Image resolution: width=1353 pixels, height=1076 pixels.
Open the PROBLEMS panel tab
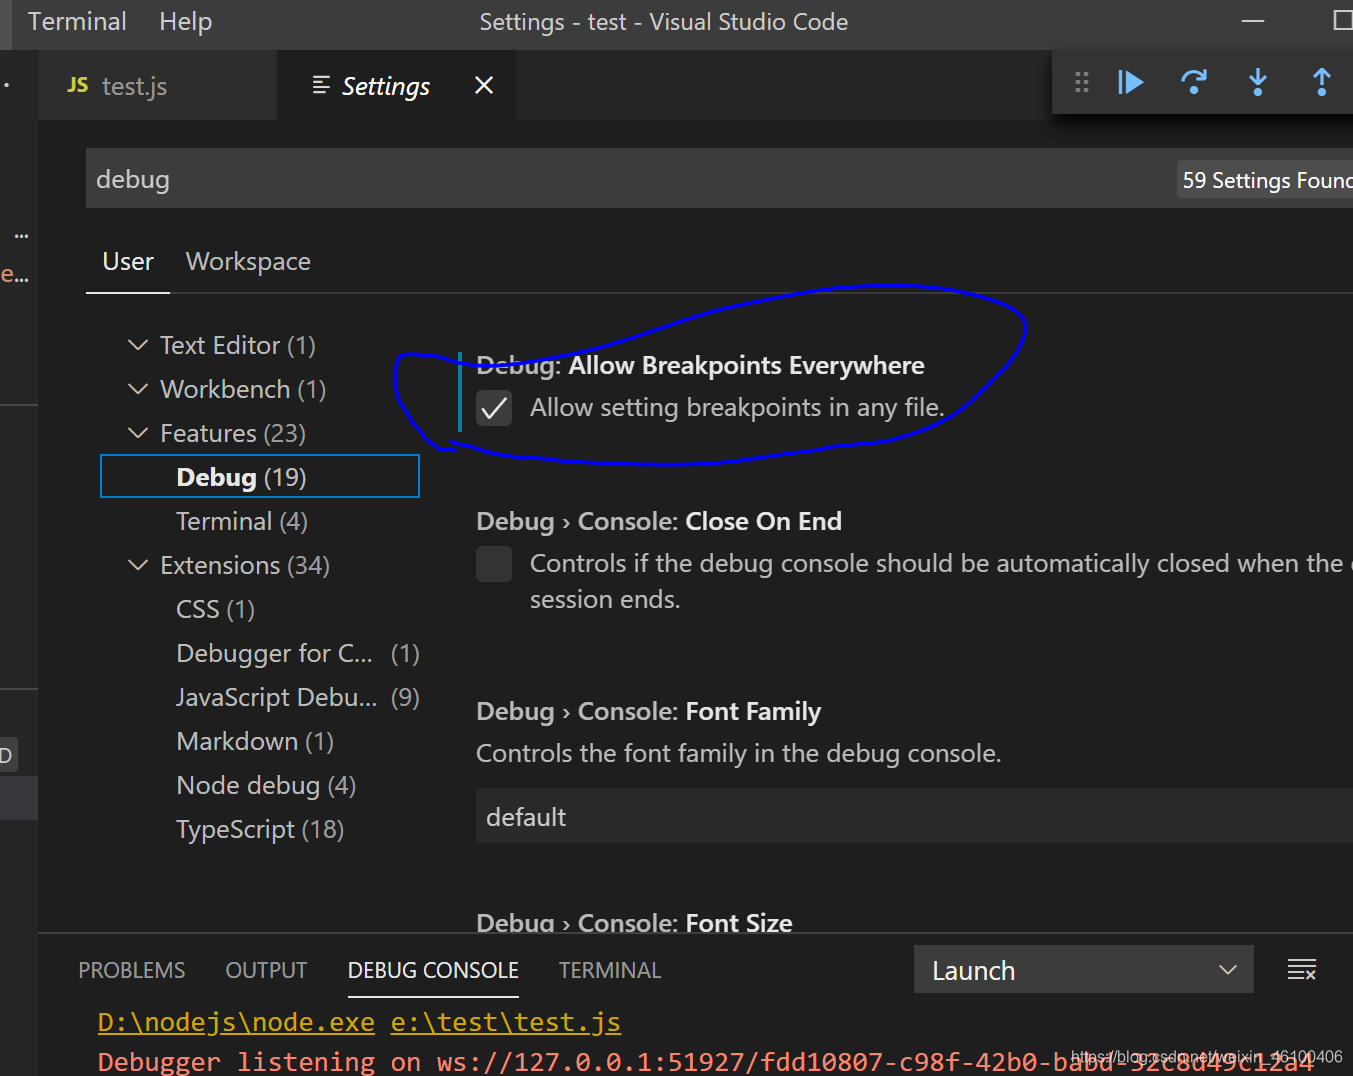(132, 970)
